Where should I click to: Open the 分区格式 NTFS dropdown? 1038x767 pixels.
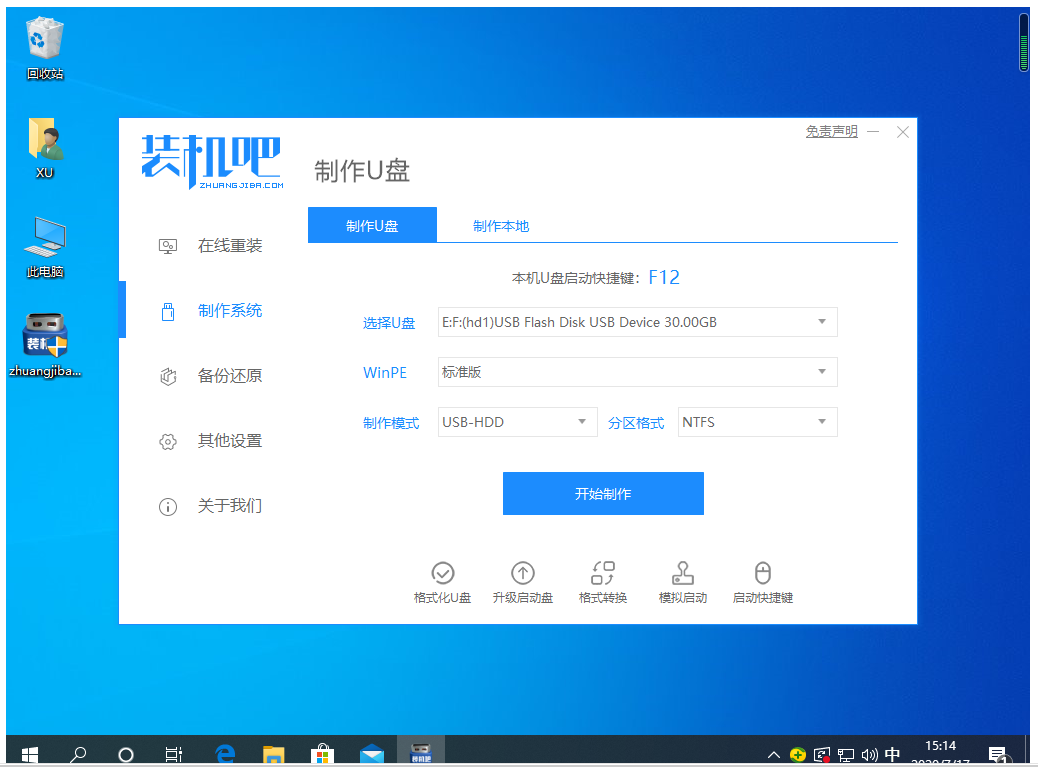coord(757,421)
